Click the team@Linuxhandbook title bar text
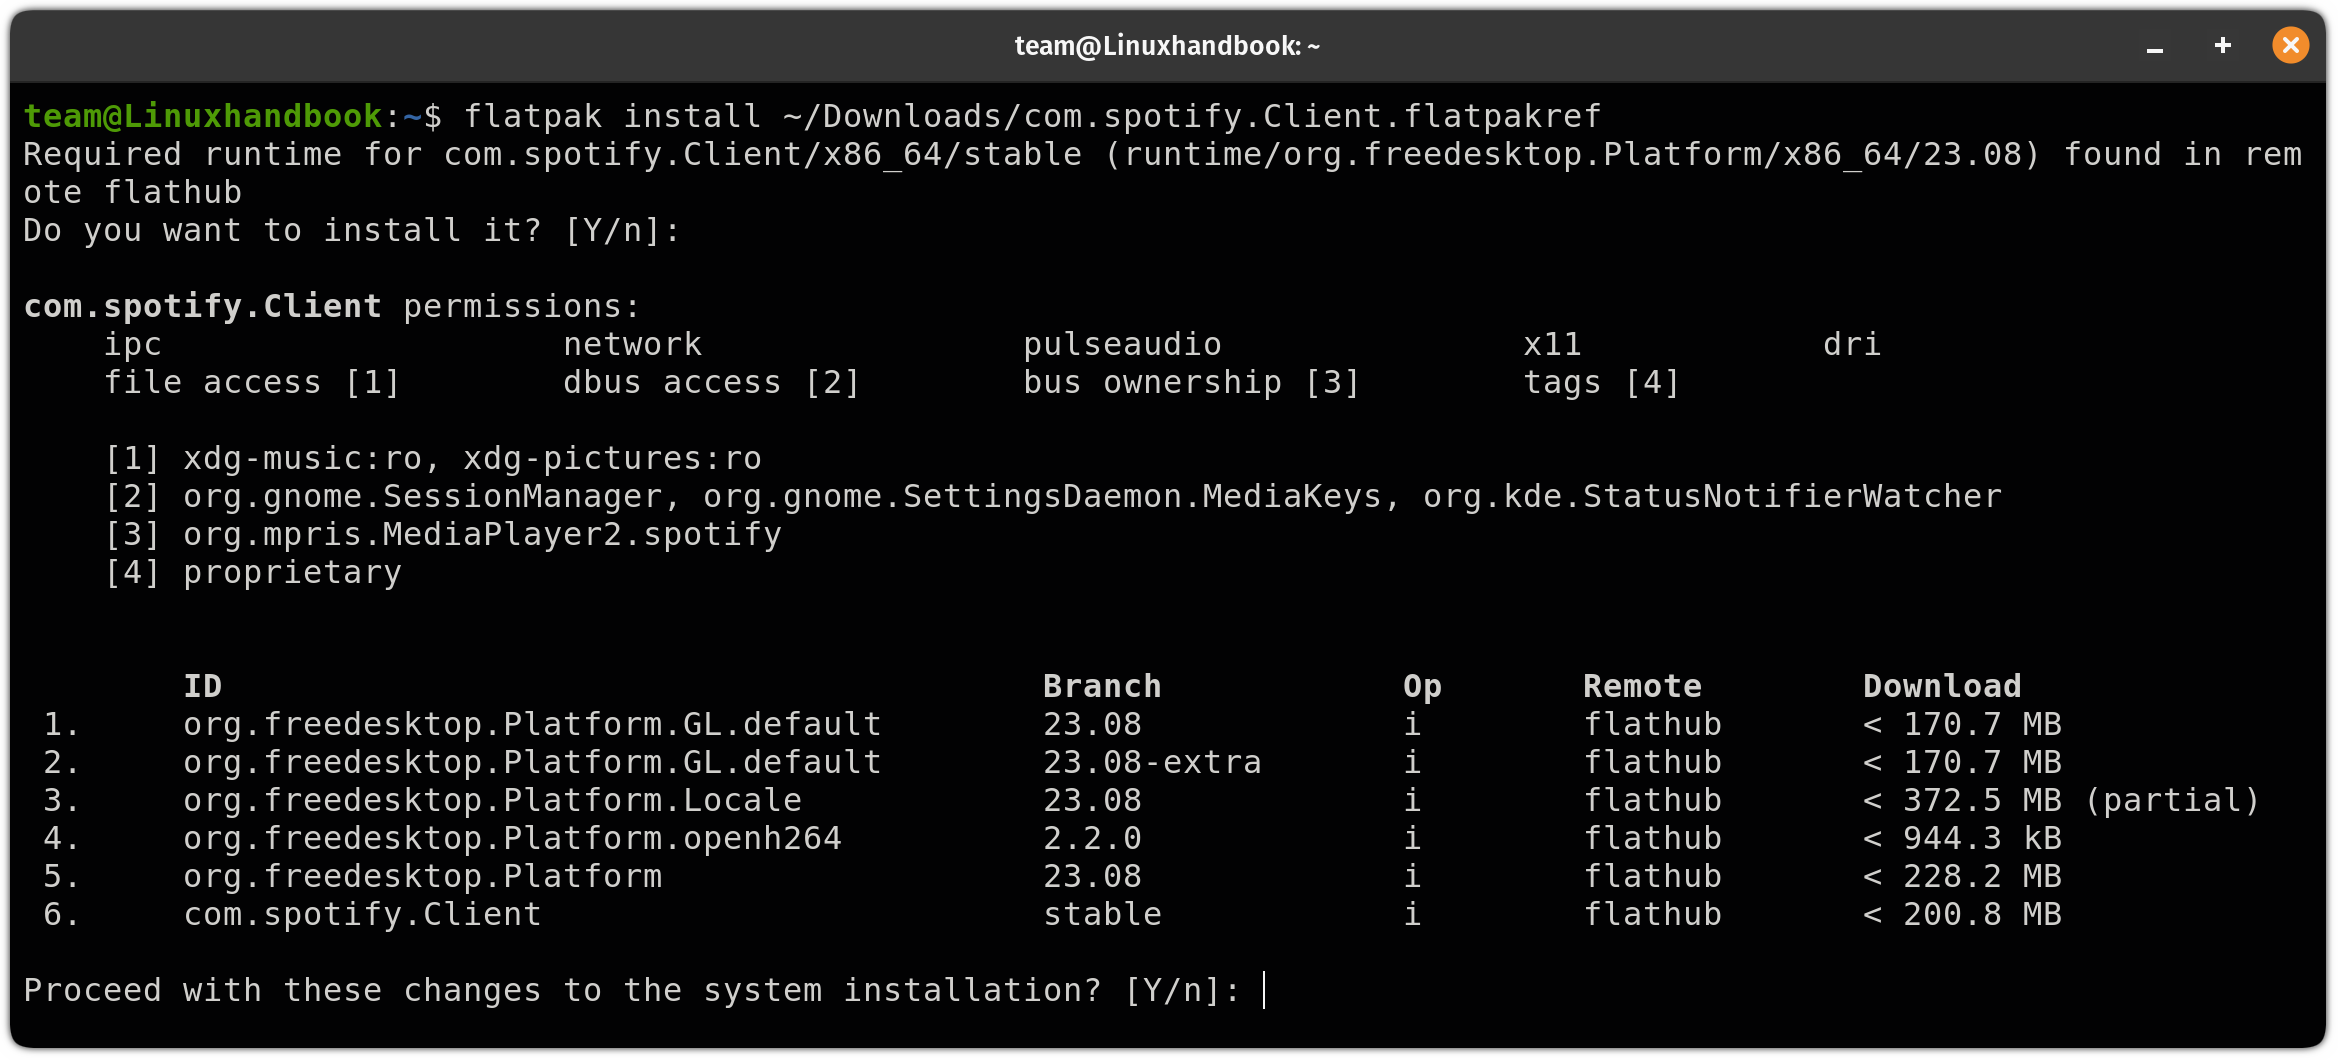The image size is (2338, 1060). coord(1168,44)
